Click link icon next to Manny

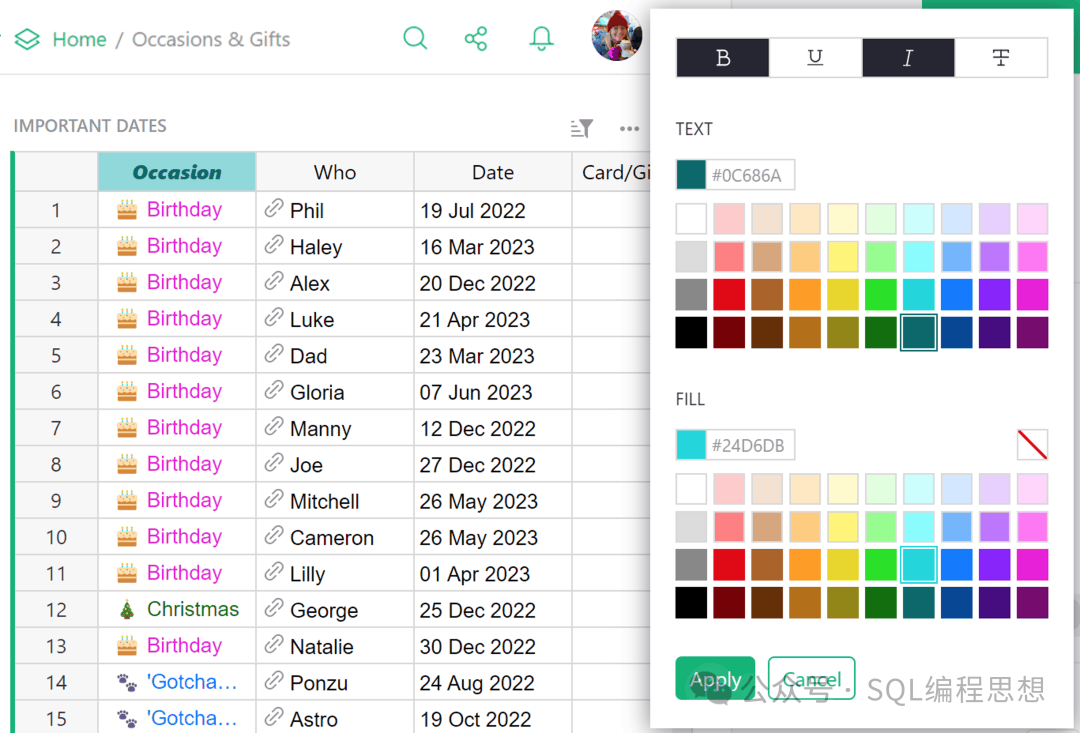click(x=274, y=426)
